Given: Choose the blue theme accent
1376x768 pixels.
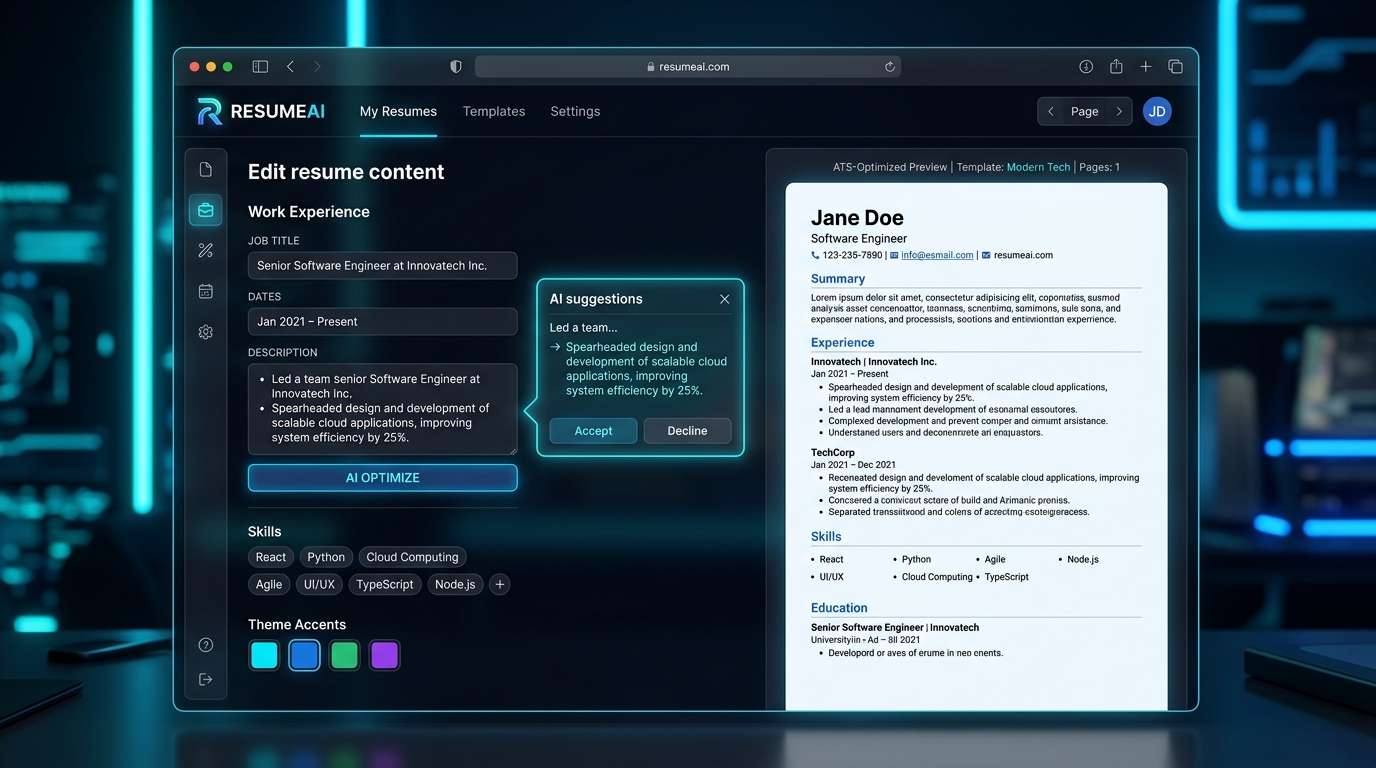Looking at the screenshot, I should coord(304,655).
